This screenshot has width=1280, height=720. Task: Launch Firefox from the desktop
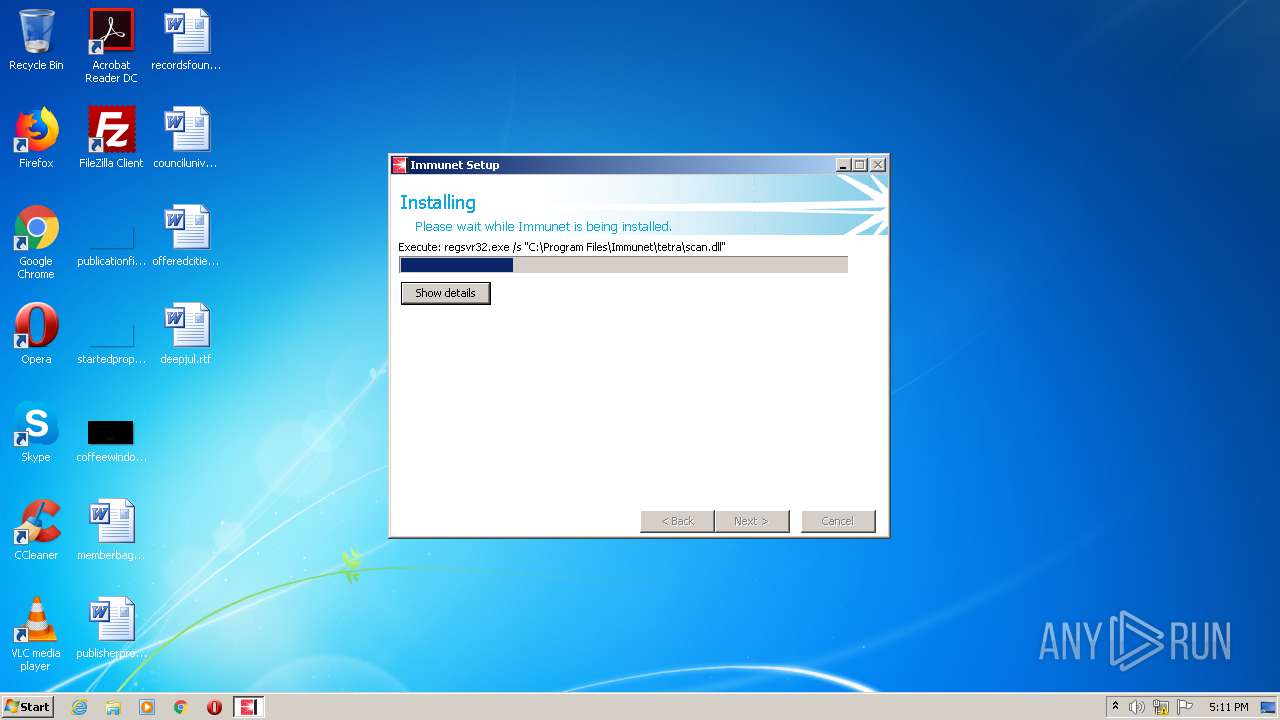(x=36, y=139)
